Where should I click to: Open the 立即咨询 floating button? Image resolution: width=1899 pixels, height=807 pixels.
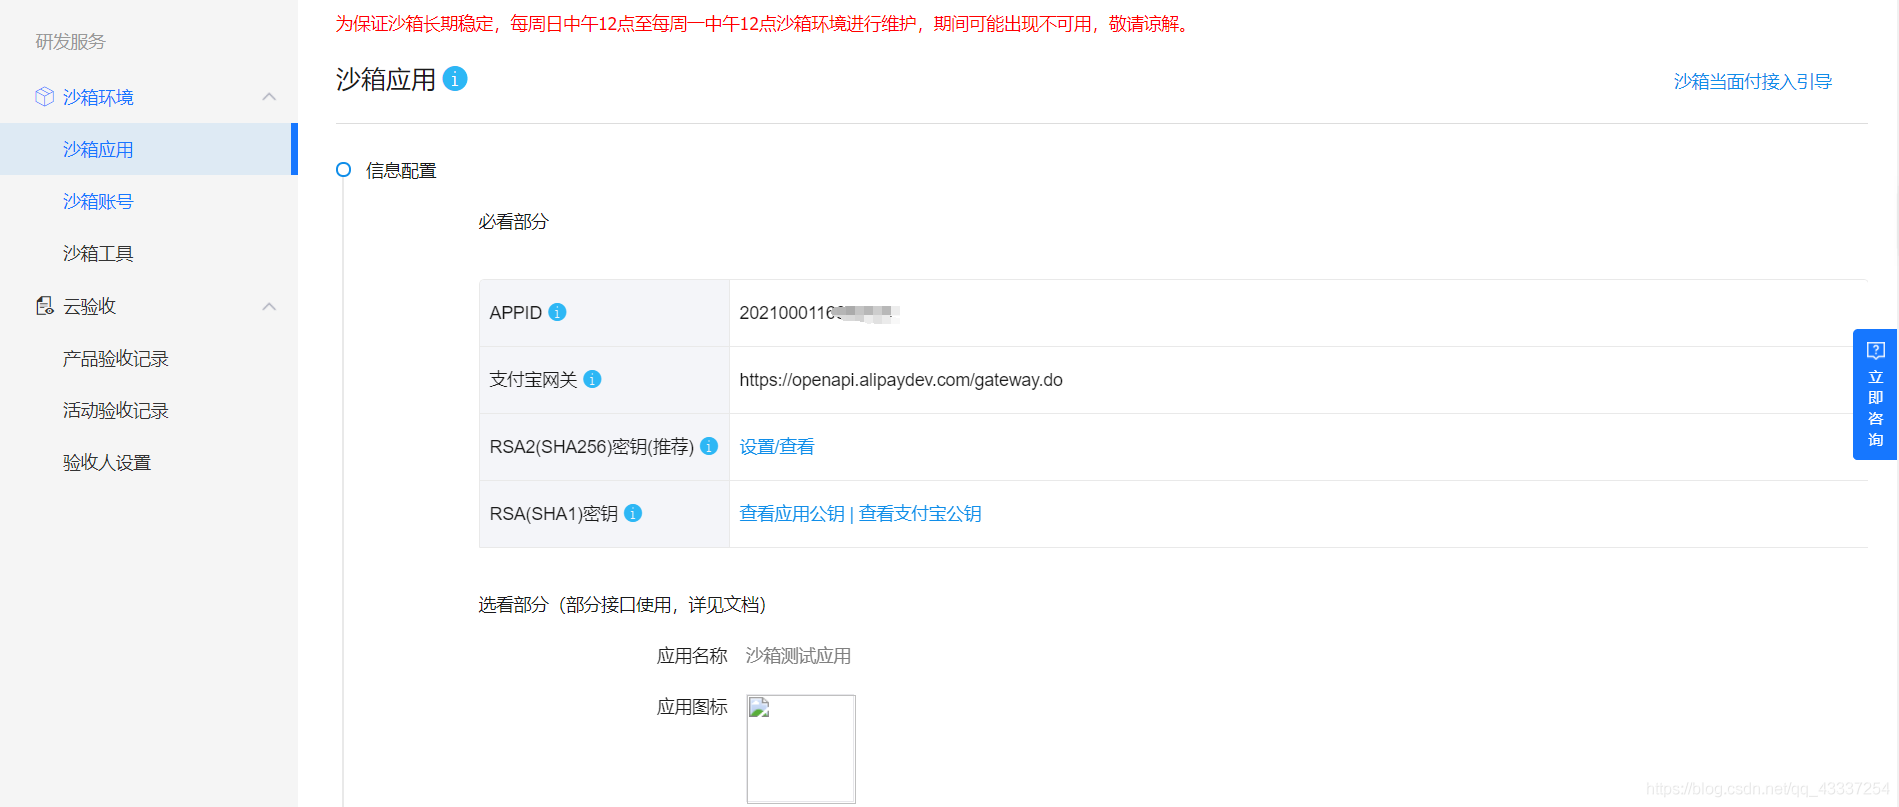tap(1875, 394)
